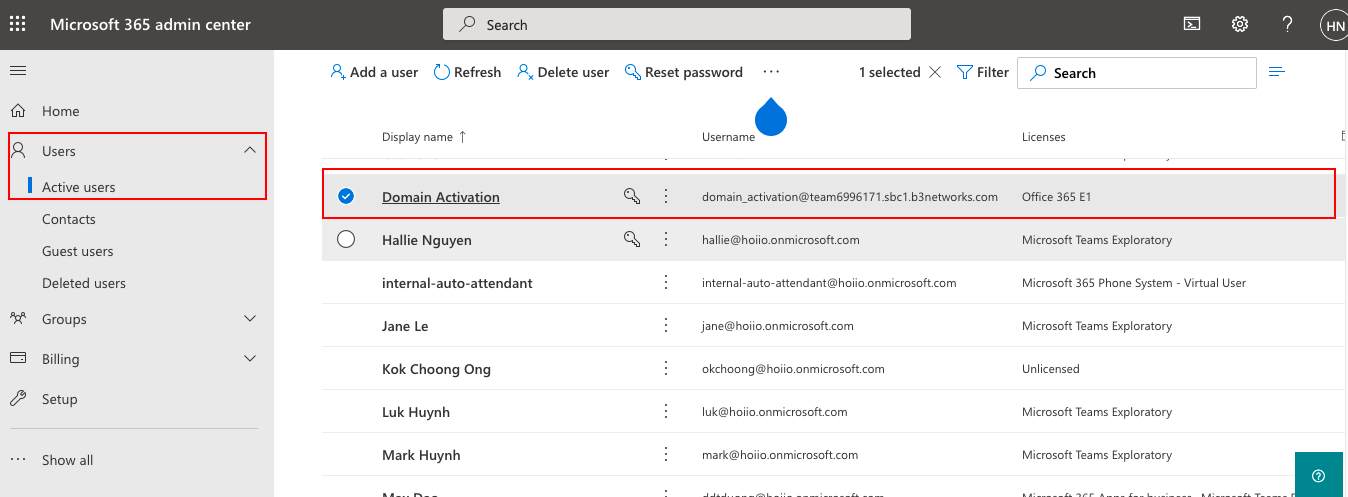
Task: Open more actions for Kok Choong Ong
Action: [x=666, y=369]
